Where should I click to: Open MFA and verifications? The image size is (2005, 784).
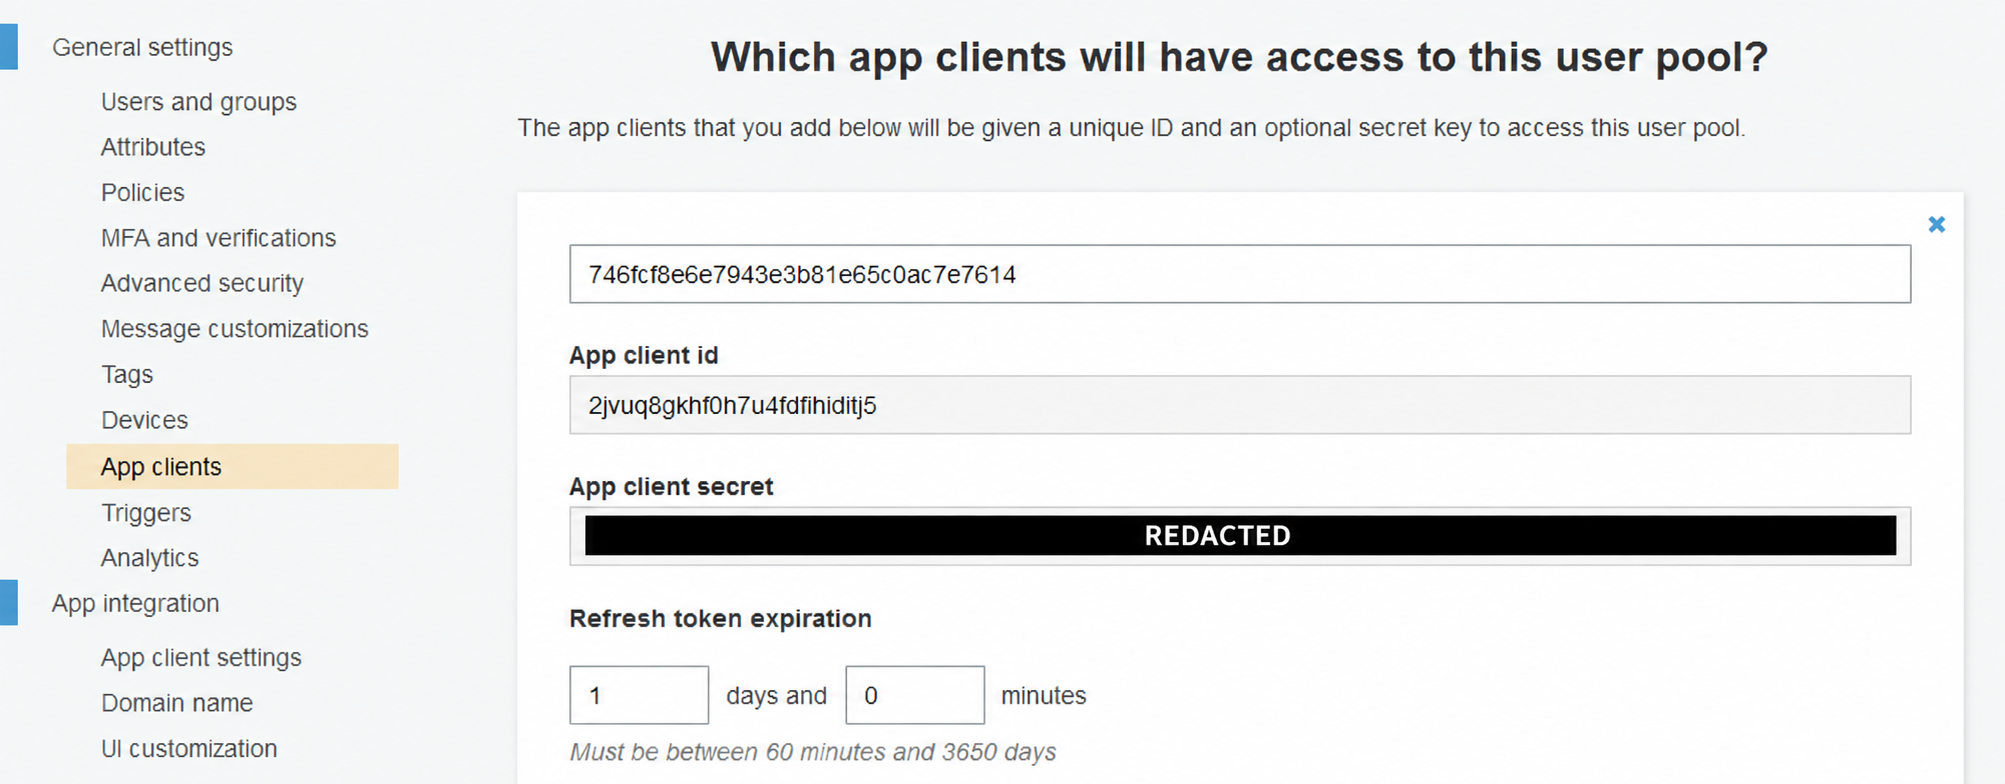coord(218,238)
